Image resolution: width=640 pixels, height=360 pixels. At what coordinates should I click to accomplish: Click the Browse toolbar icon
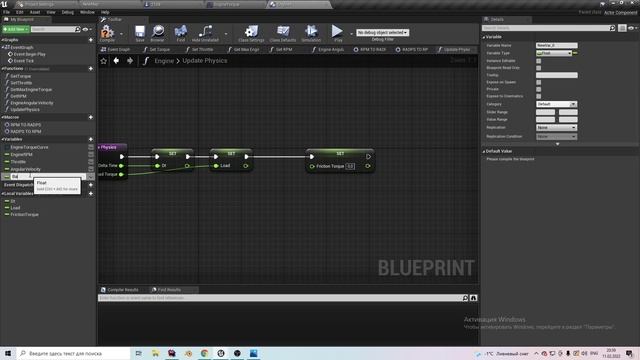[158, 33]
